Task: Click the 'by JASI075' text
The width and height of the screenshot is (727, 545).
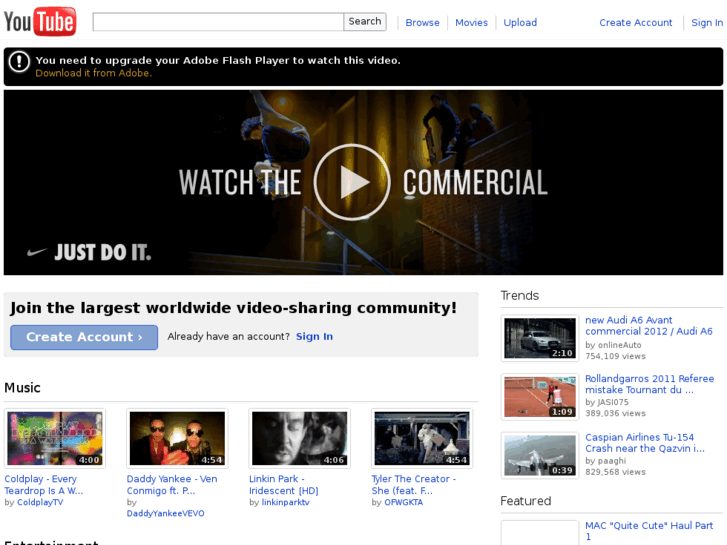Action: click(x=606, y=402)
